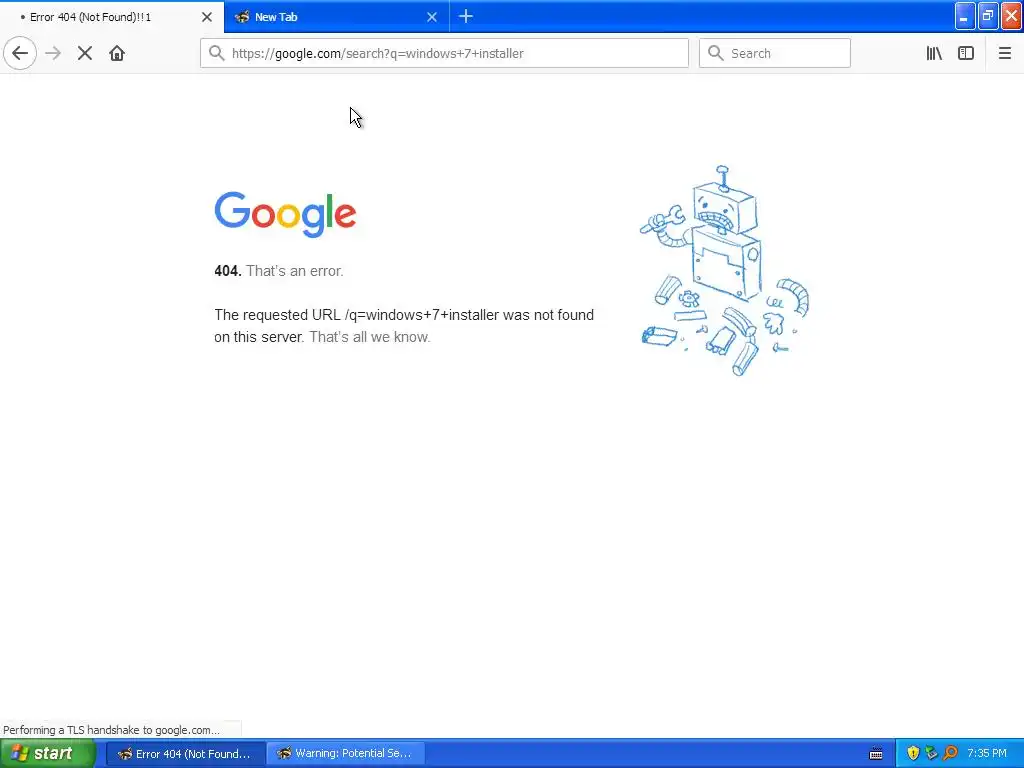Click the browser icon on New Tab
Viewport: 1024px width, 768px height.
(x=242, y=17)
